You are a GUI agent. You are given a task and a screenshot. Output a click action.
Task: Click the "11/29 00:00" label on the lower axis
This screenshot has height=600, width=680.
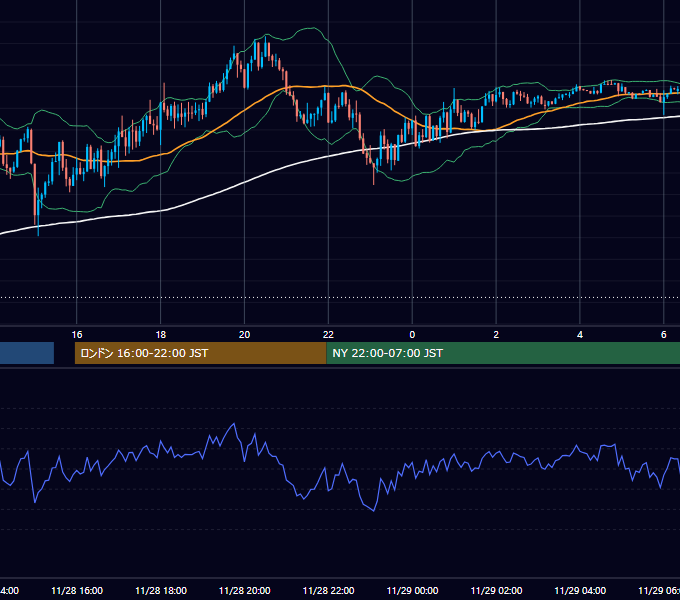(x=412, y=590)
